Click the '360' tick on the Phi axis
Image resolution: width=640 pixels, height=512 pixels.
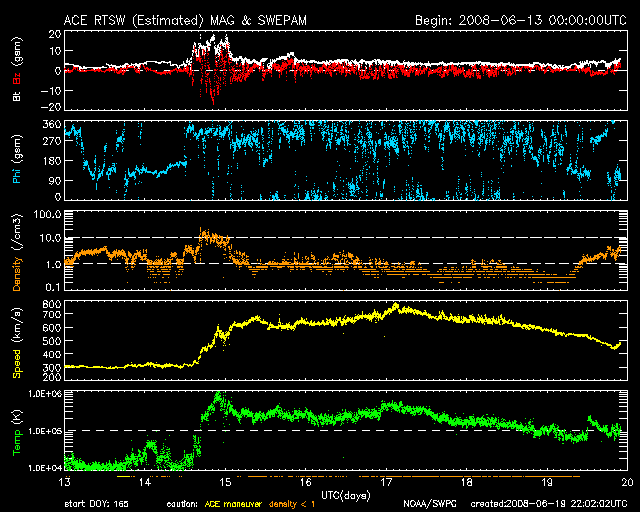tap(52, 124)
